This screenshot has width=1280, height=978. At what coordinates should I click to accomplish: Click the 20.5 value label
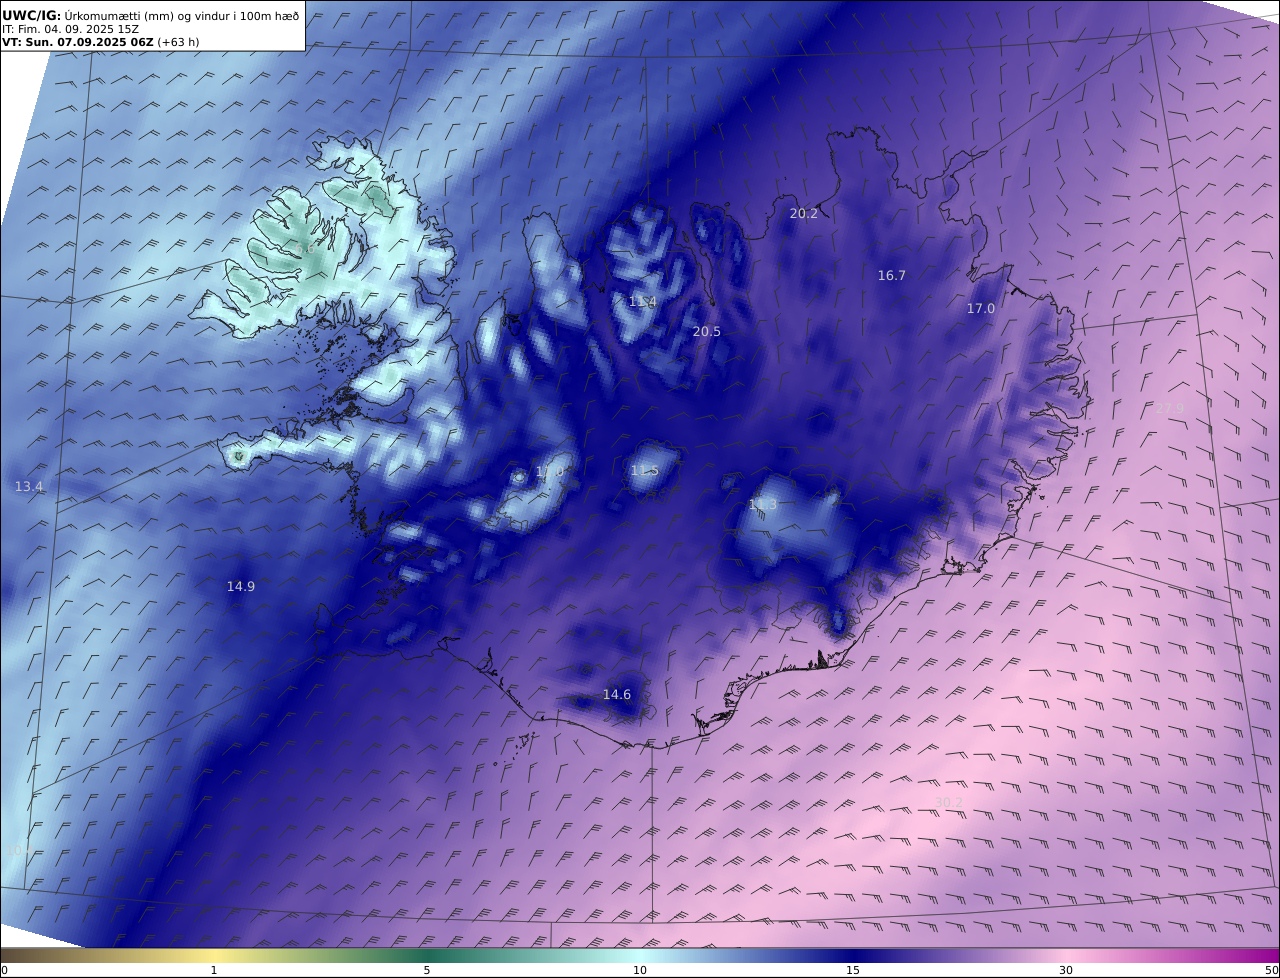pyautogui.click(x=707, y=331)
